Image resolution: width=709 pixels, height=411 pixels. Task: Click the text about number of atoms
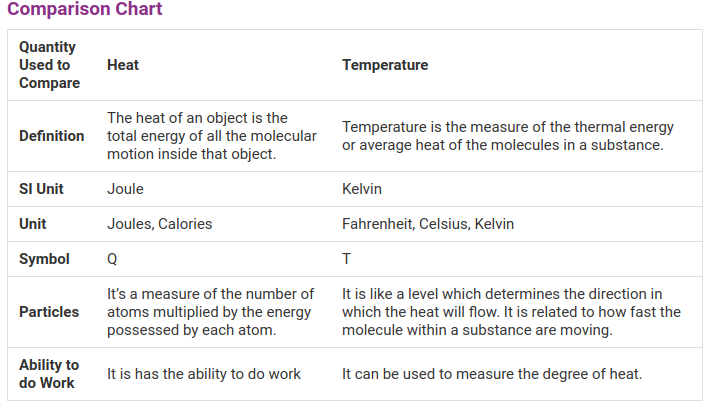(210, 312)
